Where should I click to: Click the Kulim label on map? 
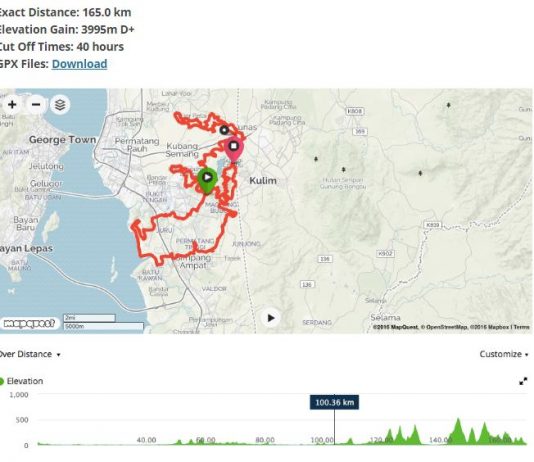[x=263, y=180]
